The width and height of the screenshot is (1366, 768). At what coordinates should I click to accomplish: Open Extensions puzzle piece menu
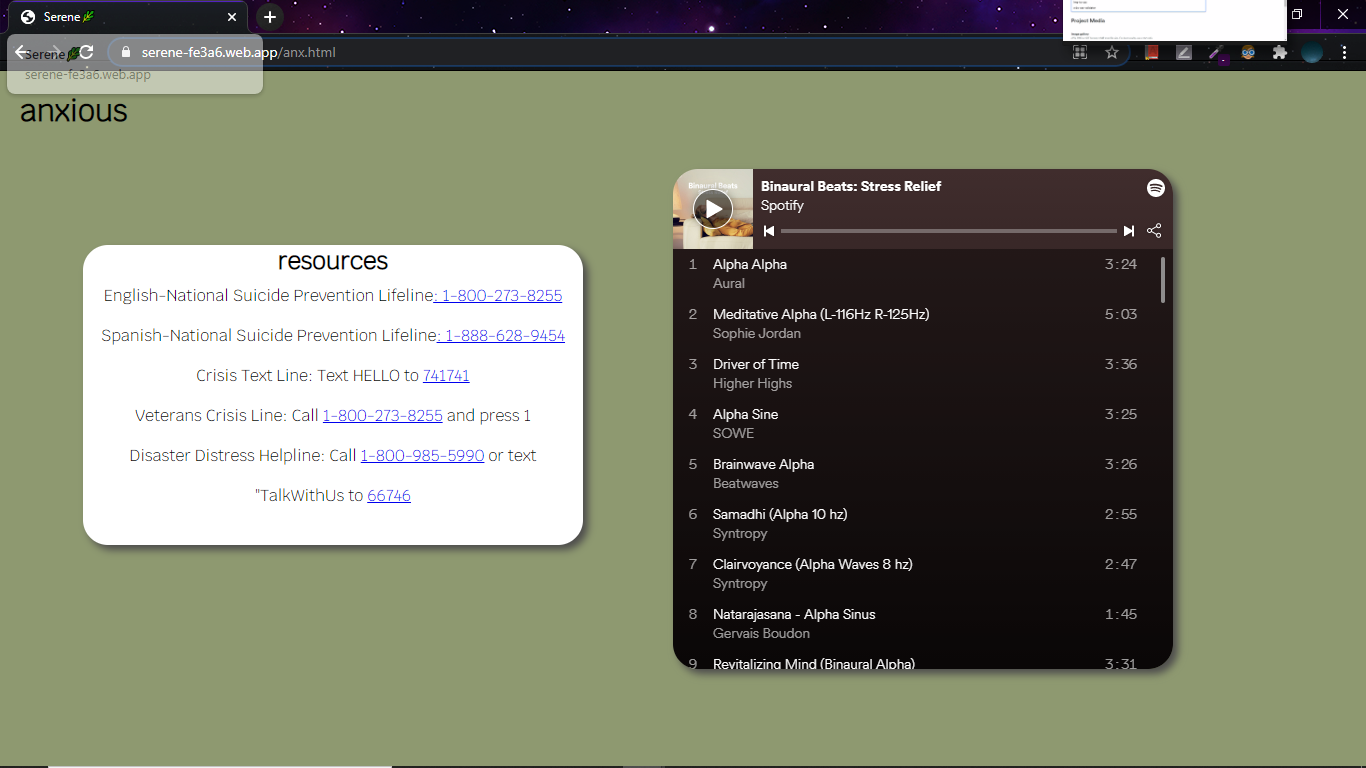[1280, 52]
